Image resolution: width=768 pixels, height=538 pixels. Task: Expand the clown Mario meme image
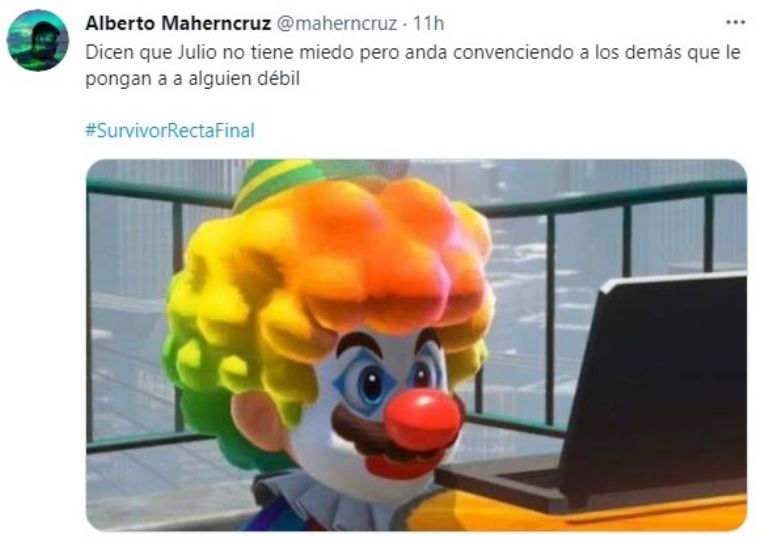coord(416,345)
